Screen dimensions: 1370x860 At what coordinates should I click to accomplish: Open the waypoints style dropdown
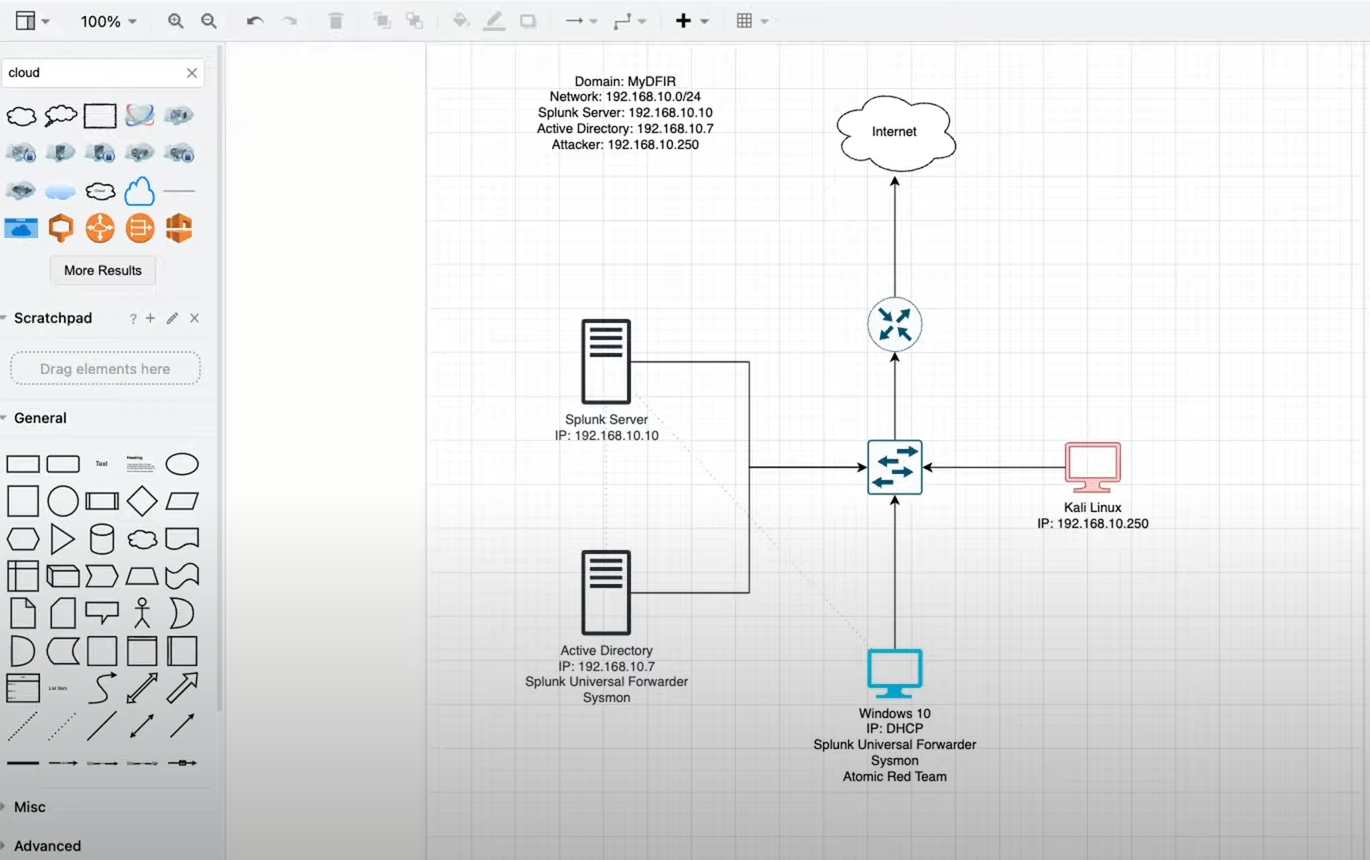[629, 21]
